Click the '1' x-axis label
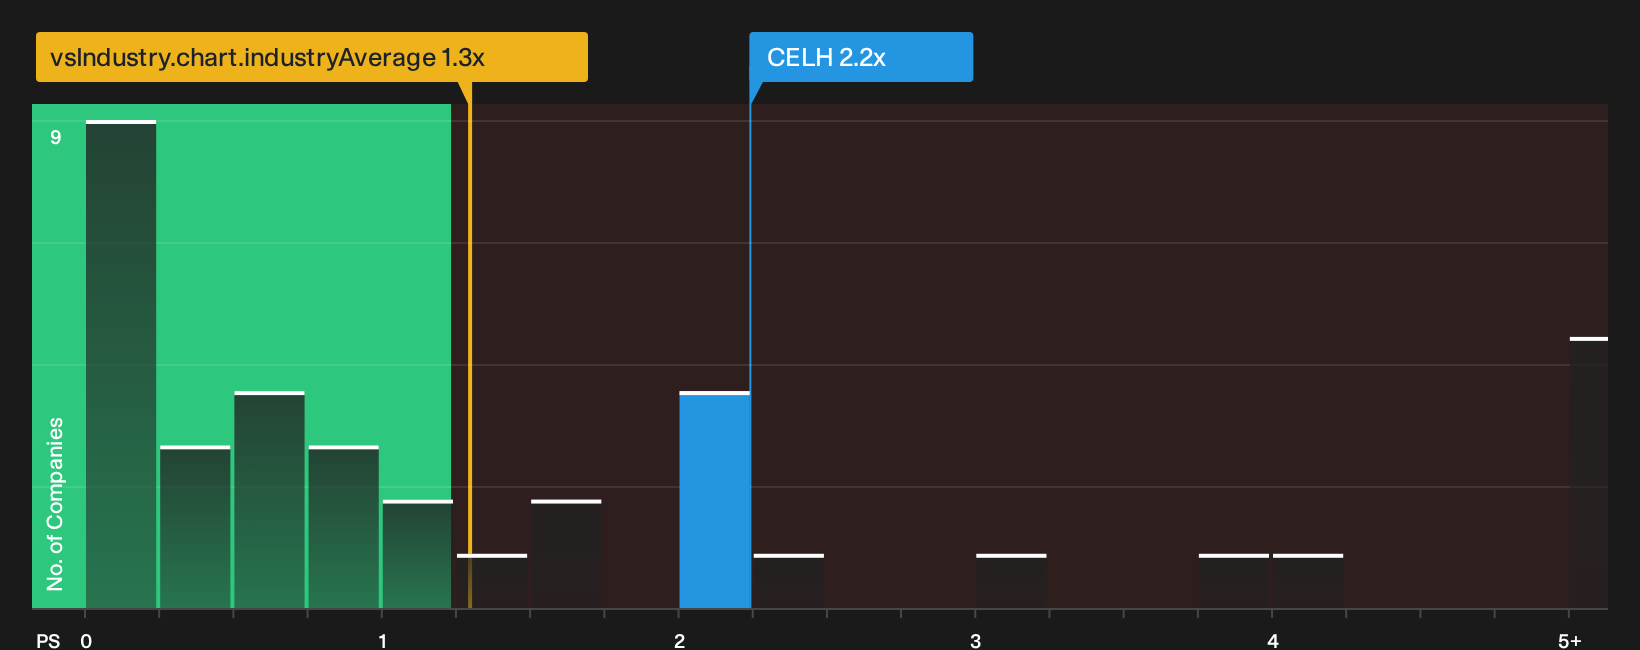The width and height of the screenshot is (1640, 650). coord(383,641)
